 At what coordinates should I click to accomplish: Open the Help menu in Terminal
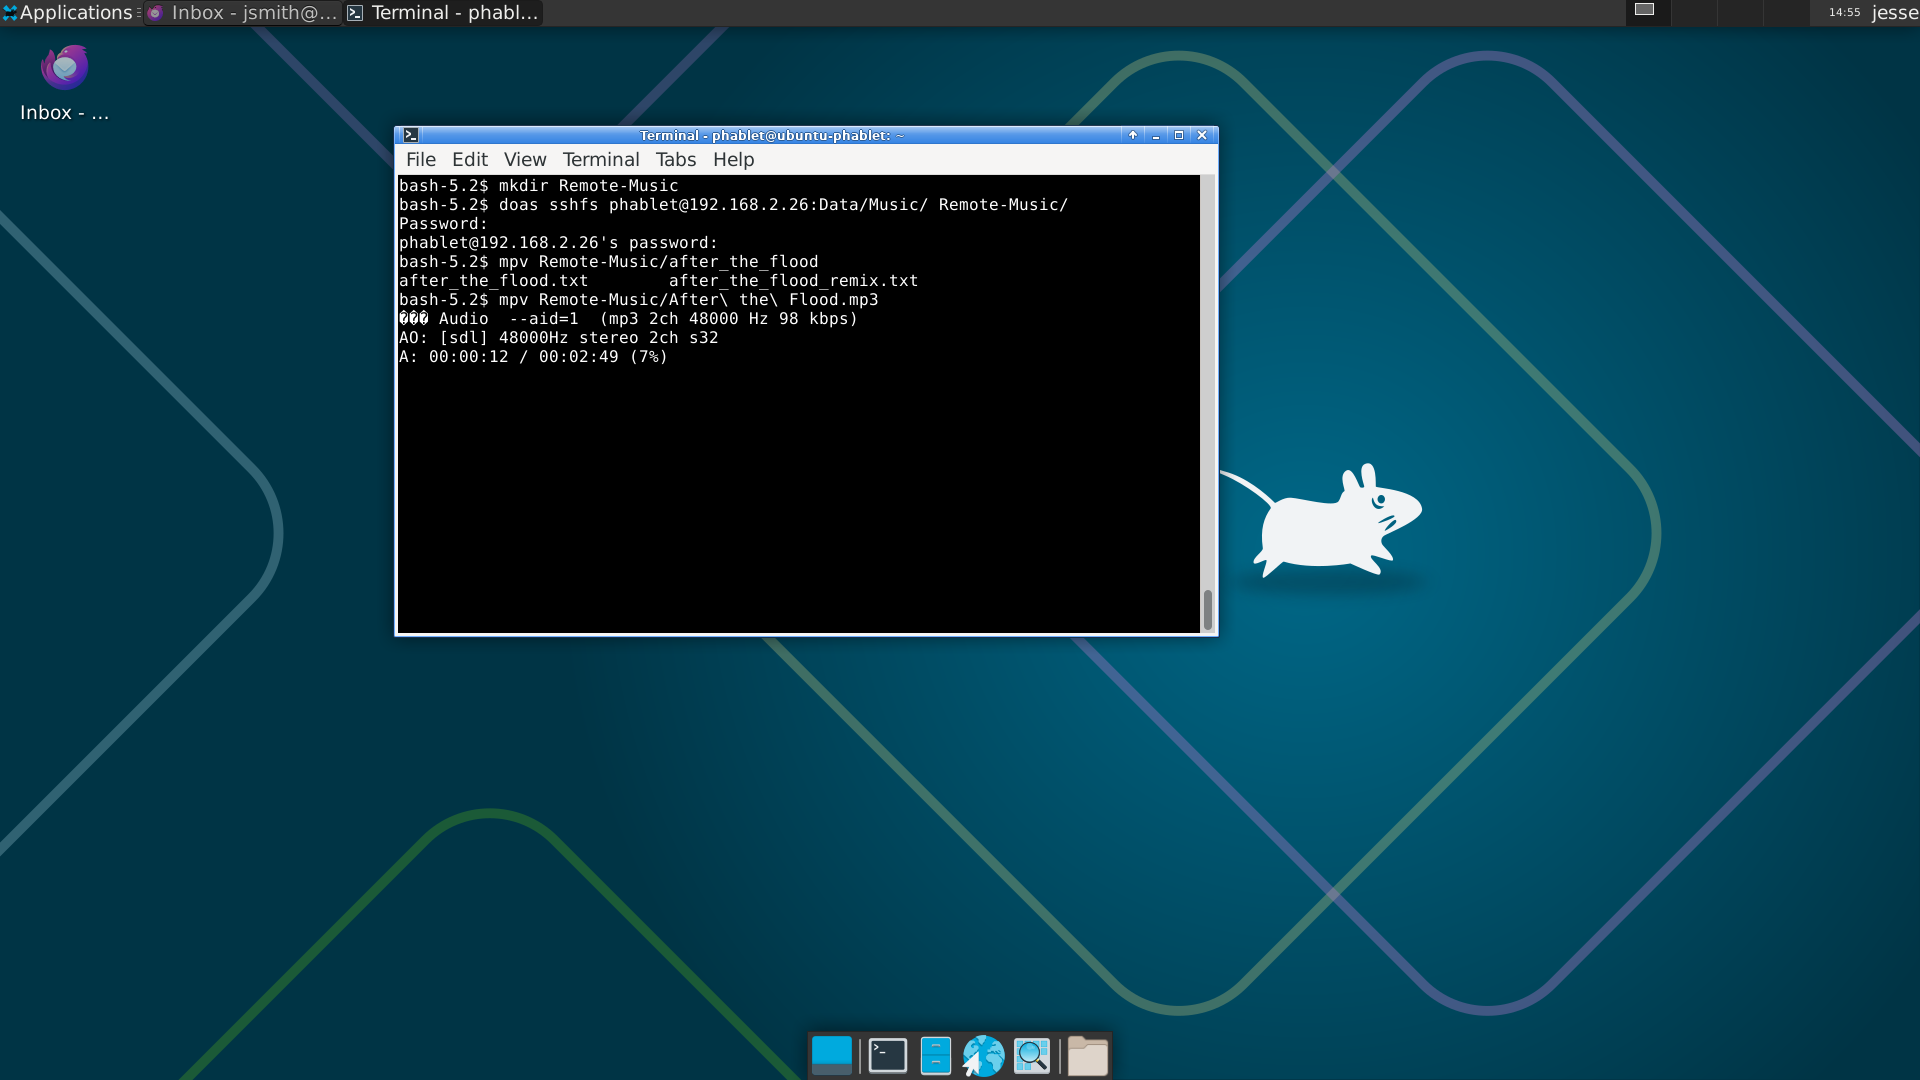point(733,160)
